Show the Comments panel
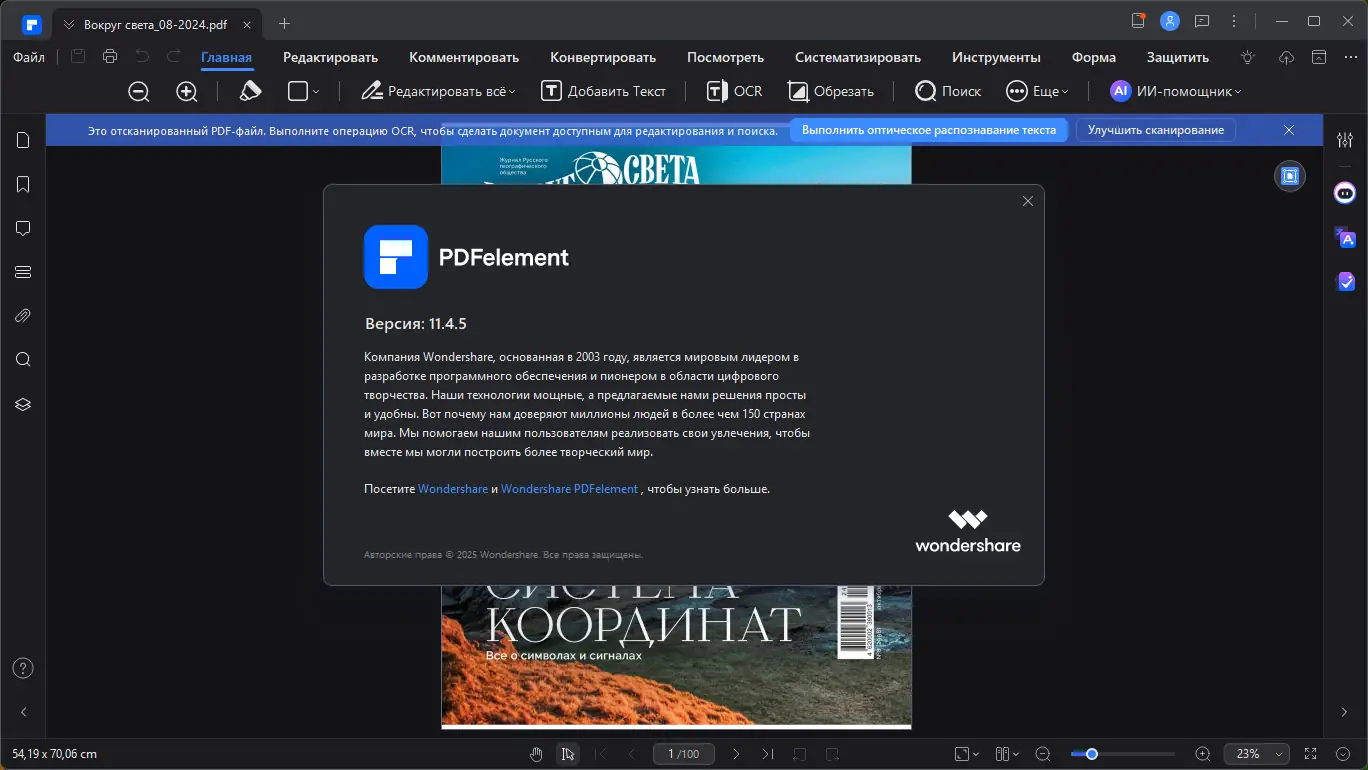 click(22, 228)
